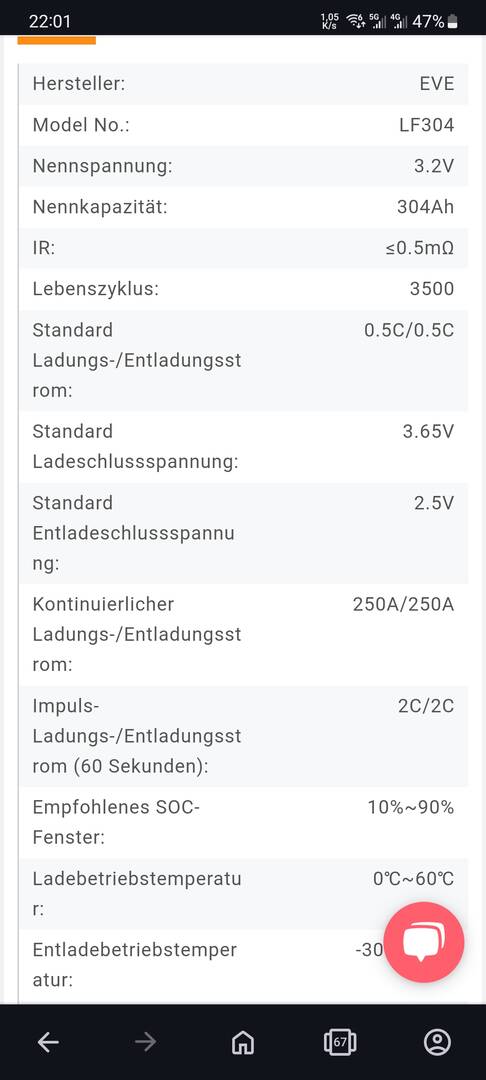Tap the Hersteller row label
Screen dimensions: 486x1080
pyautogui.click(x=78, y=84)
